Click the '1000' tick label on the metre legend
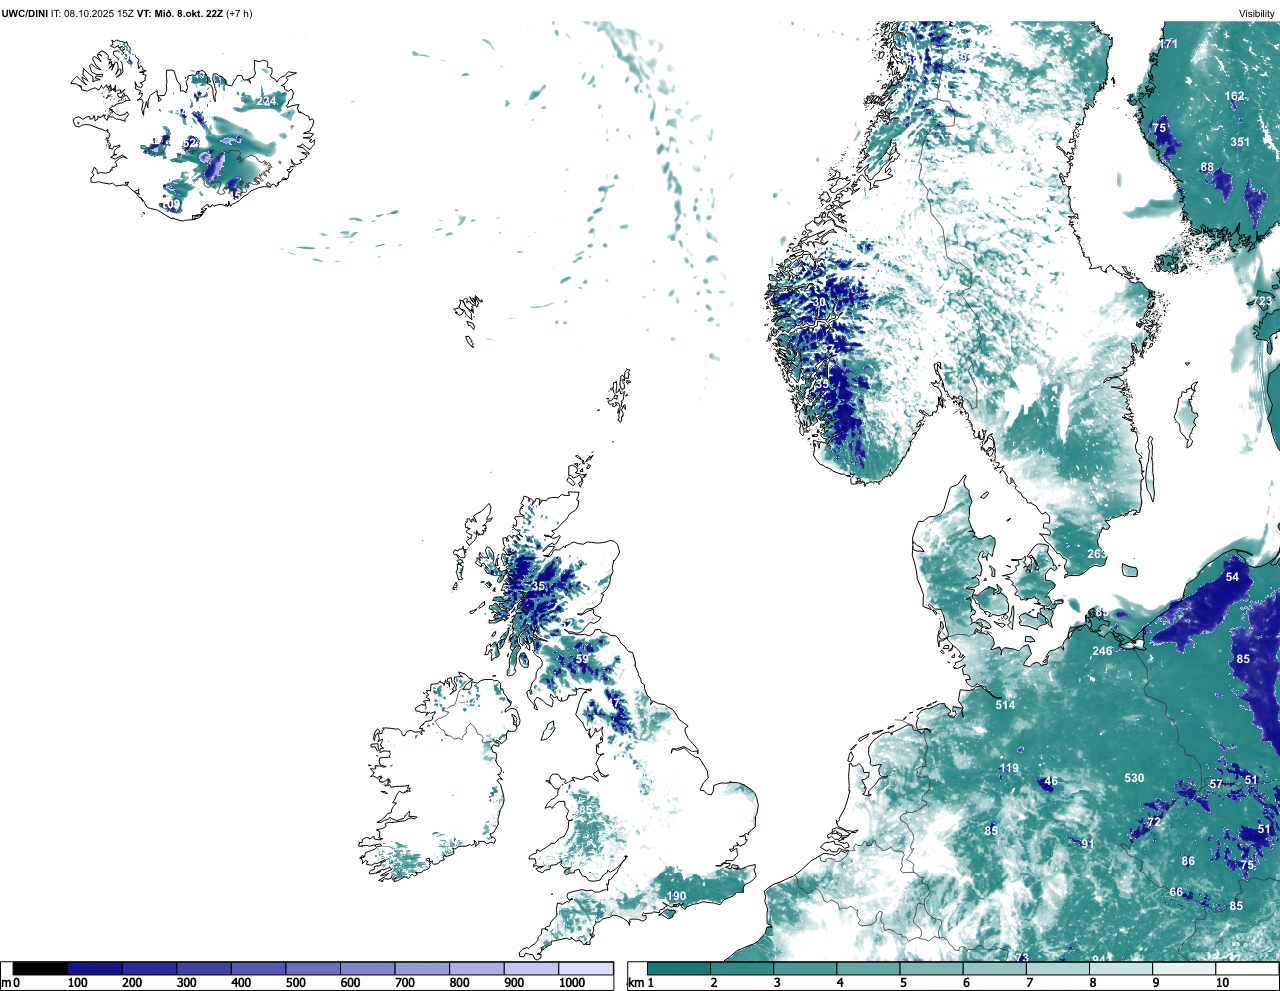Viewport: 1280px width, 991px height. click(x=572, y=983)
